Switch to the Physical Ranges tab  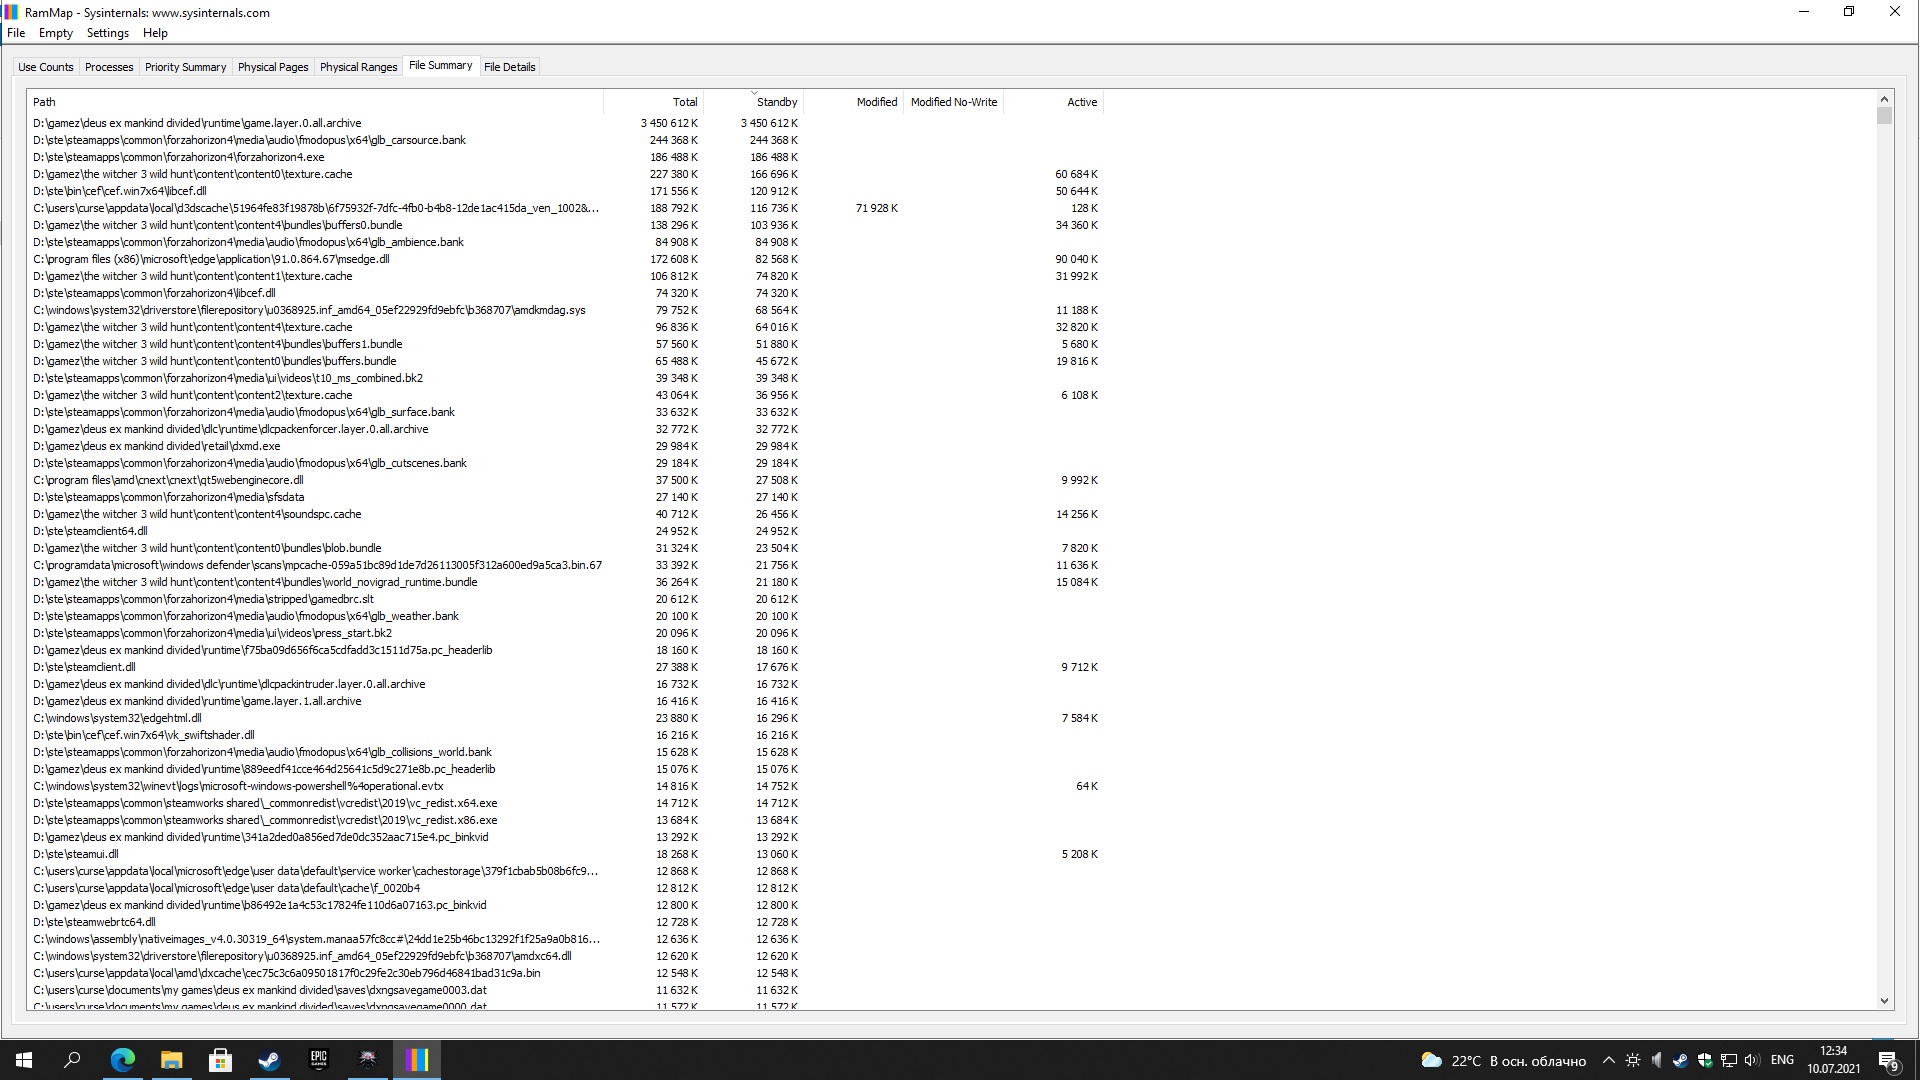pyautogui.click(x=359, y=67)
